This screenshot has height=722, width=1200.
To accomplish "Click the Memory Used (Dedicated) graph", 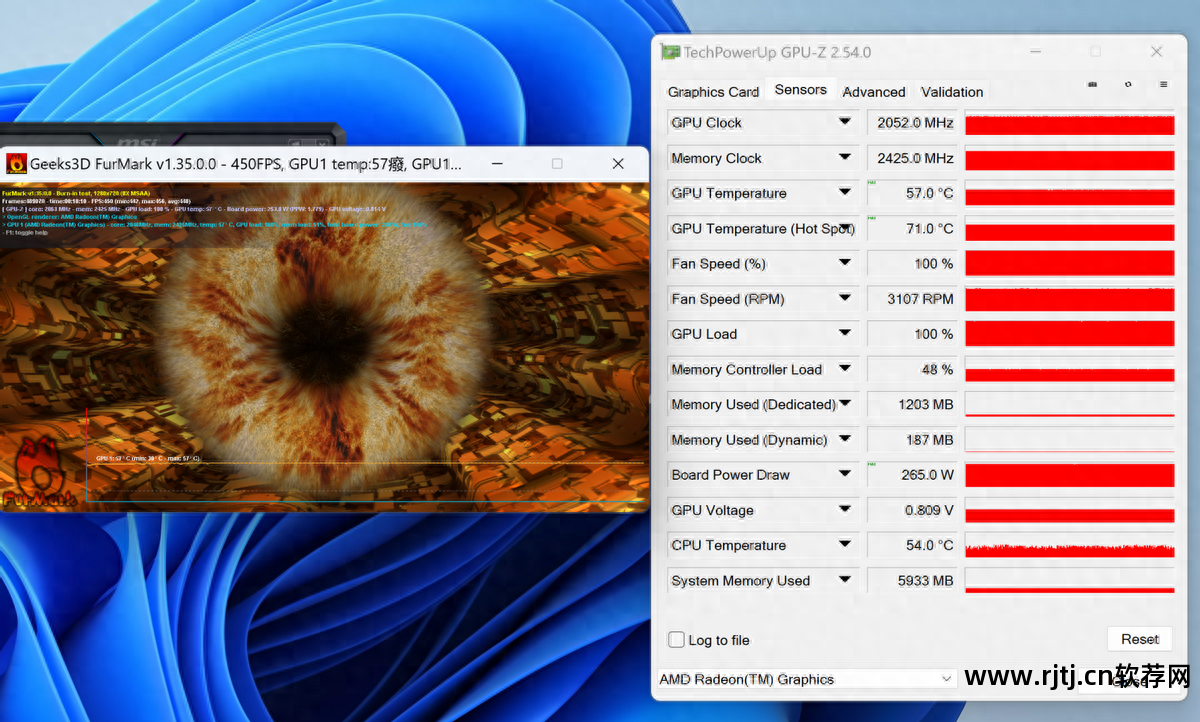I will point(1069,405).
